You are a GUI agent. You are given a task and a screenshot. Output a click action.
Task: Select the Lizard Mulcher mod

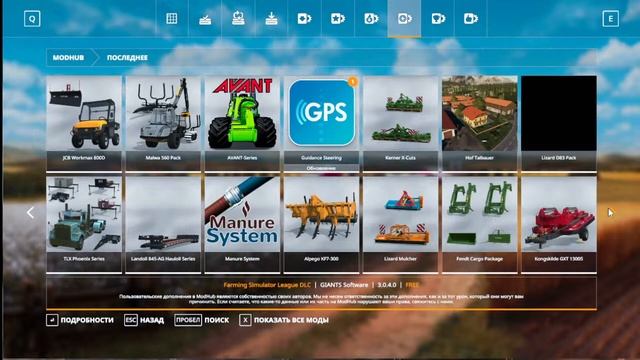(401, 224)
